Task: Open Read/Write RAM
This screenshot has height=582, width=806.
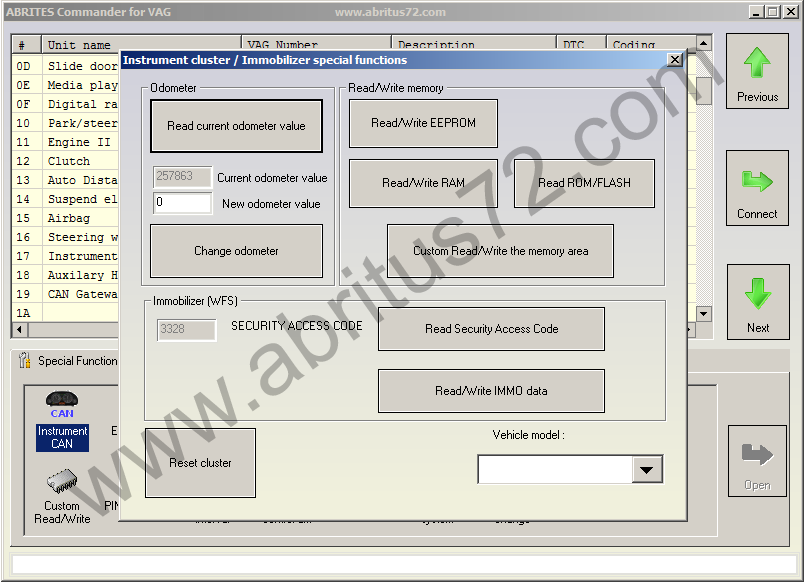Action: [424, 184]
